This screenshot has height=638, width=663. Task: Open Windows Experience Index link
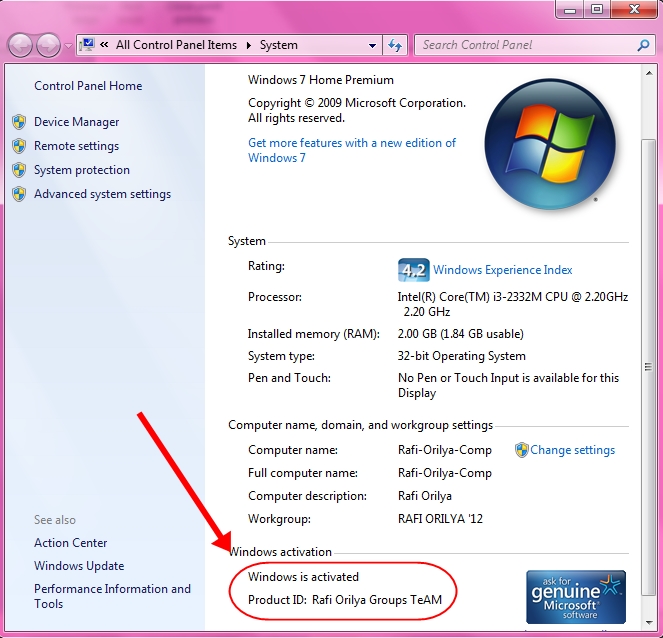pyautogui.click(x=503, y=270)
